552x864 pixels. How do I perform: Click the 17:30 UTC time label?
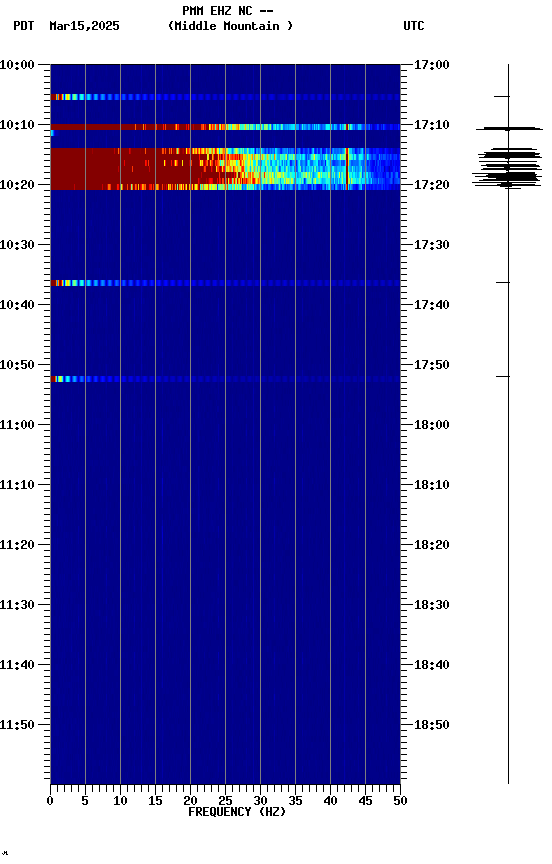[432, 245]
